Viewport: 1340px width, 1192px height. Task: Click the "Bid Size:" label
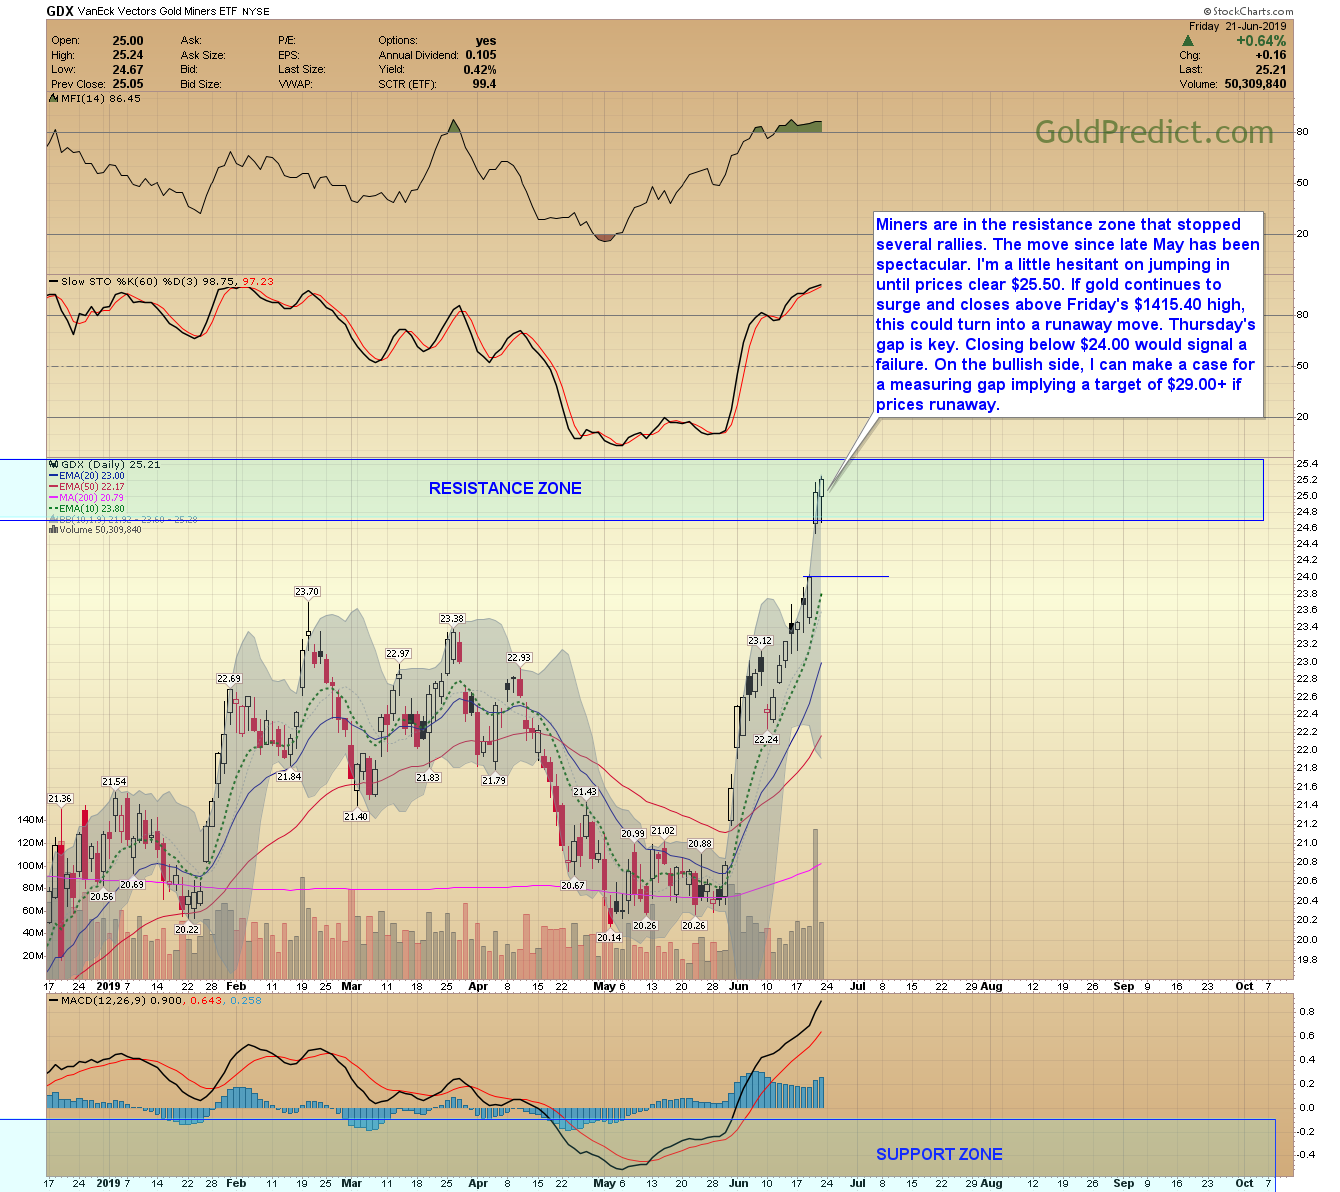pos(202,84)
